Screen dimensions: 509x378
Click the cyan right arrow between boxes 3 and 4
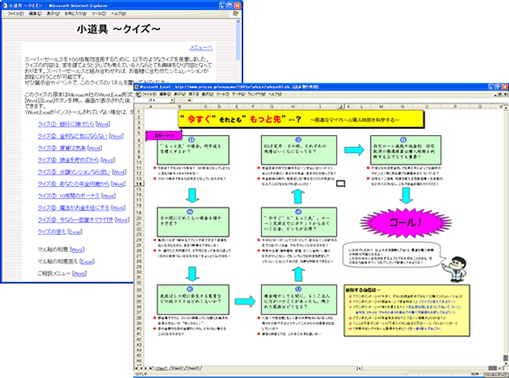(x=245, y=301)
